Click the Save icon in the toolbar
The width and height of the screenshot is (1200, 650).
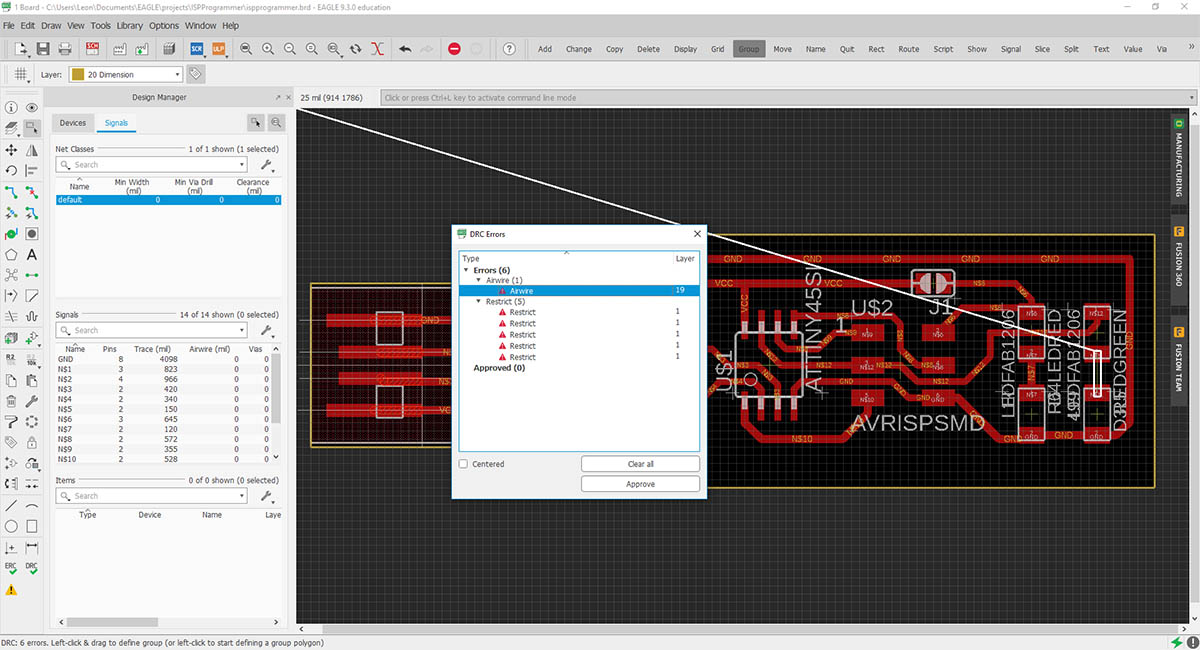pyautogui.click(x=43, y=48)
